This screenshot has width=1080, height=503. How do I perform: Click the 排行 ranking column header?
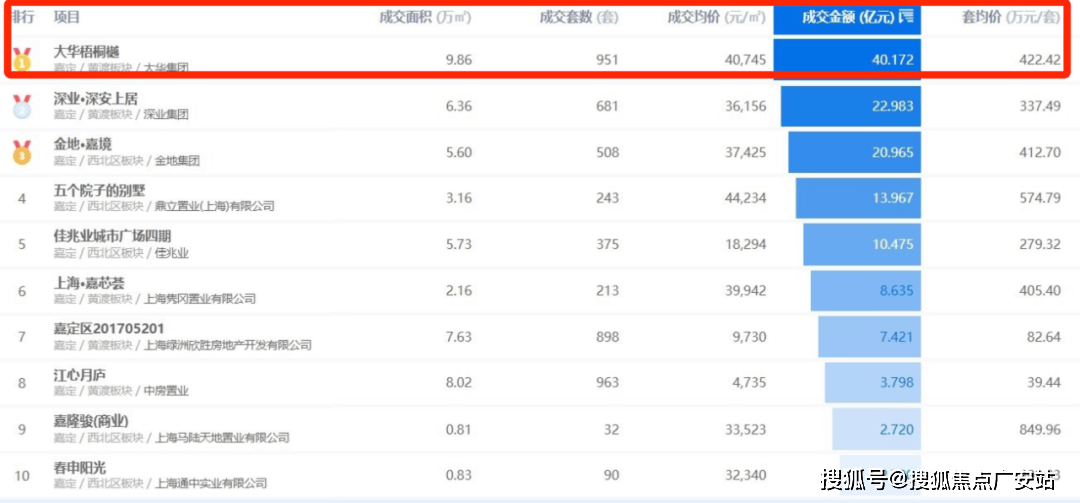pyautogui.click(x=21, y=17)
